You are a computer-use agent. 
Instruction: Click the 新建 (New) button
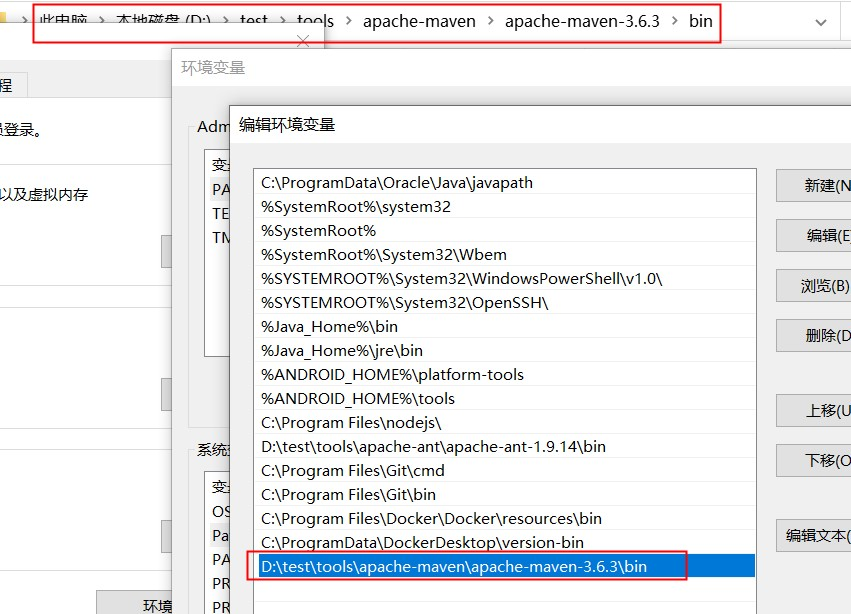tap(814, 186)
